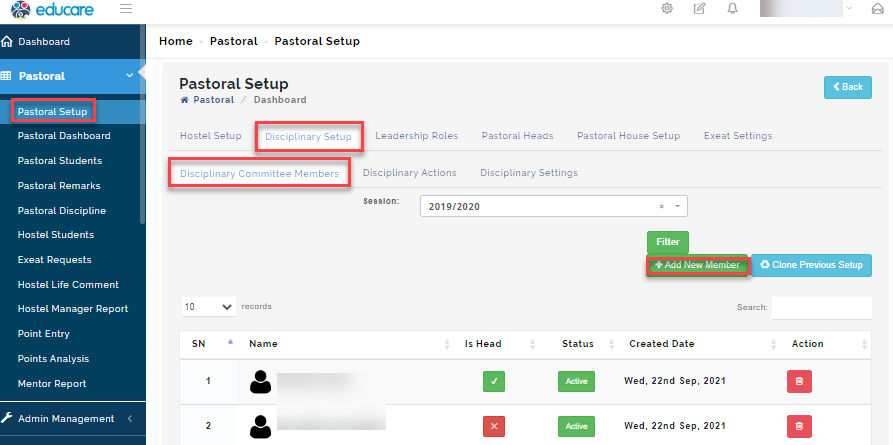Open Point Entry in sidebar
The width and height of the screenshot is (893, 445).
click(x=43, y=334)
